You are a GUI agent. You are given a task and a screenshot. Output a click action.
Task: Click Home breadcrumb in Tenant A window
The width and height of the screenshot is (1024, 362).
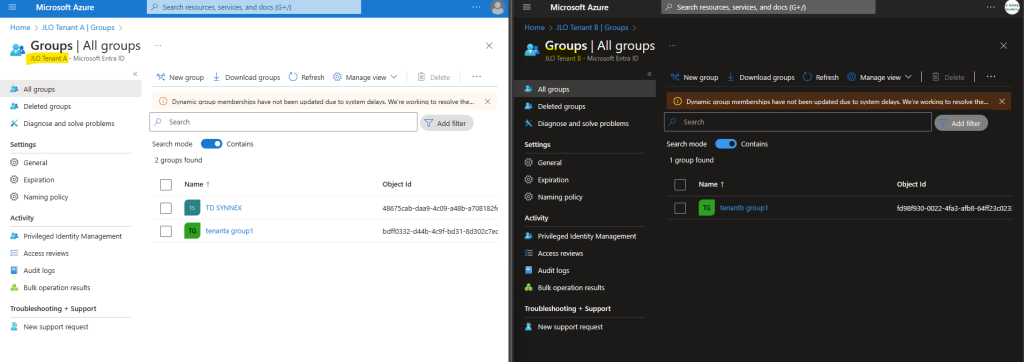20,27
